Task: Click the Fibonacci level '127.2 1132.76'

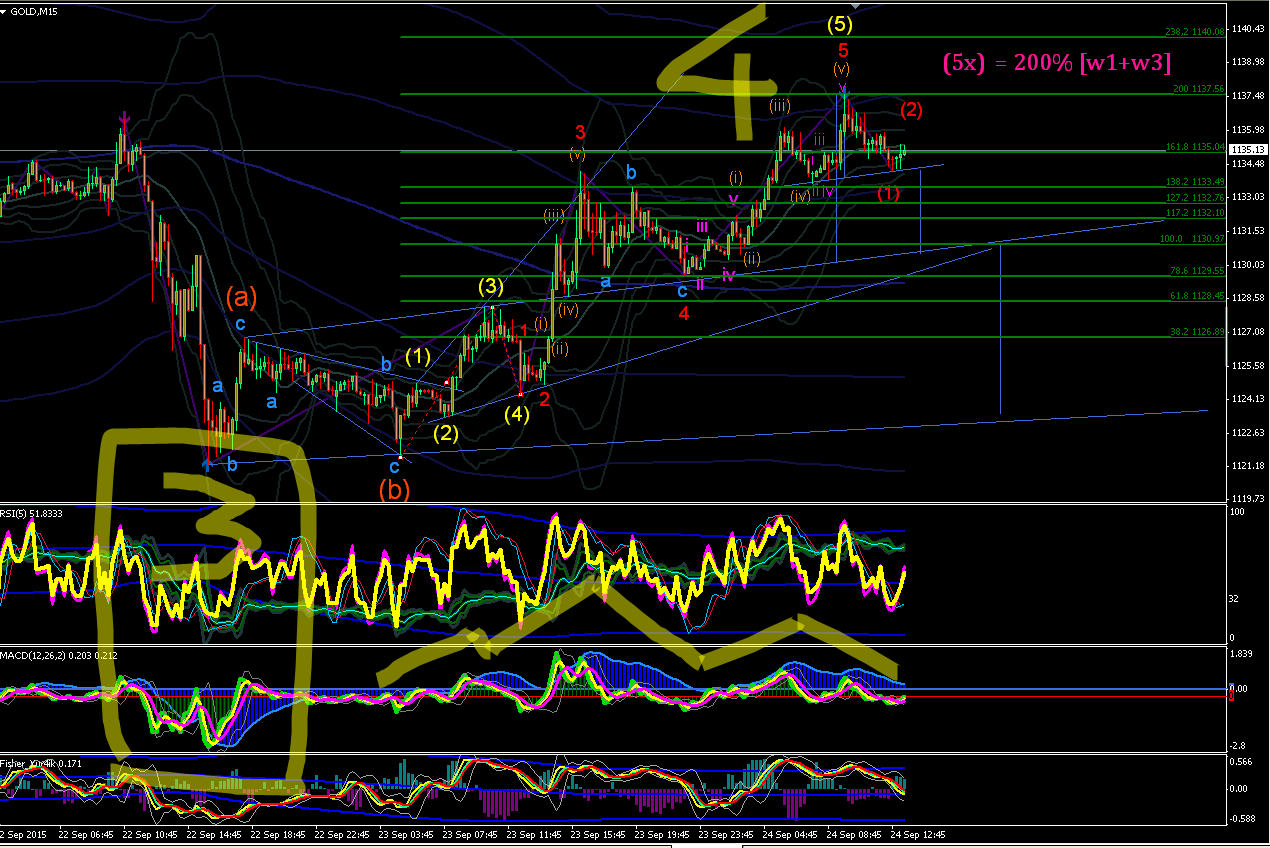Action: (x=1196, y=198)
